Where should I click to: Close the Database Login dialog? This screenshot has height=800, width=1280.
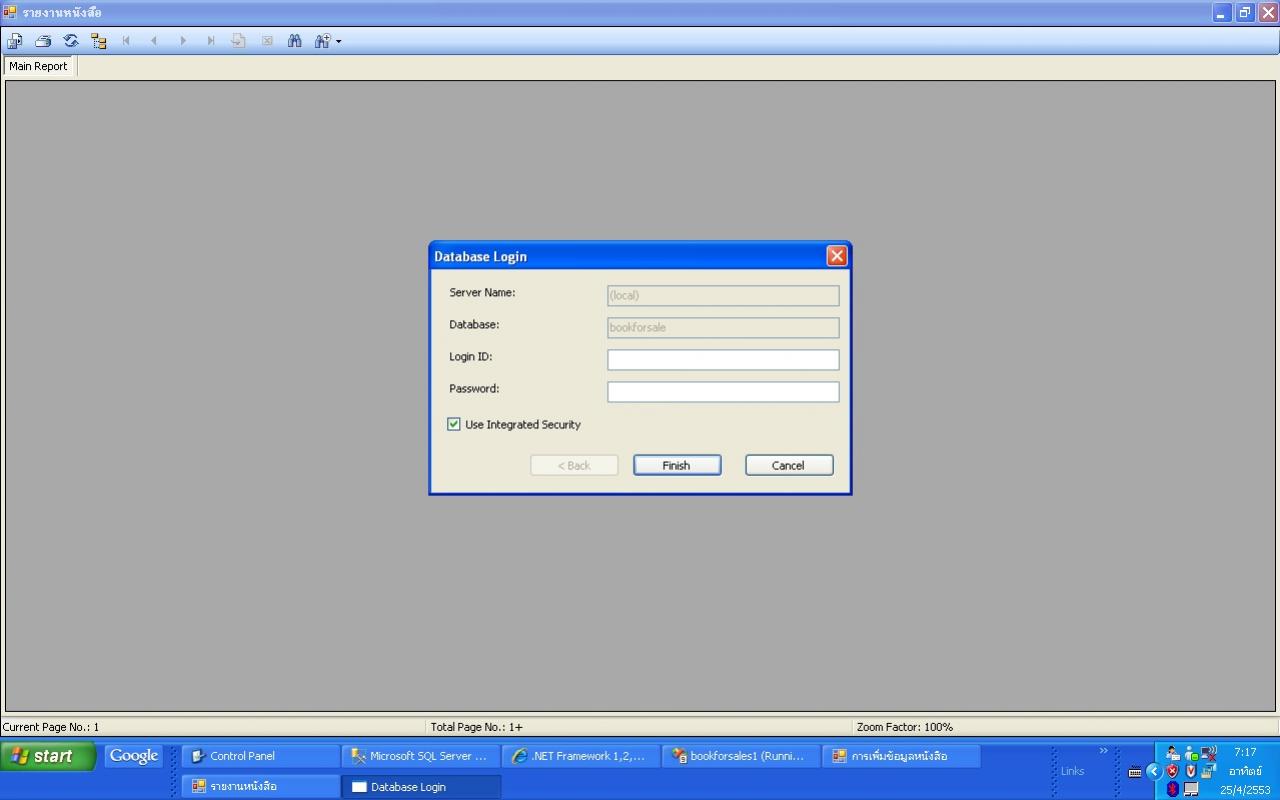coord(837,256)
